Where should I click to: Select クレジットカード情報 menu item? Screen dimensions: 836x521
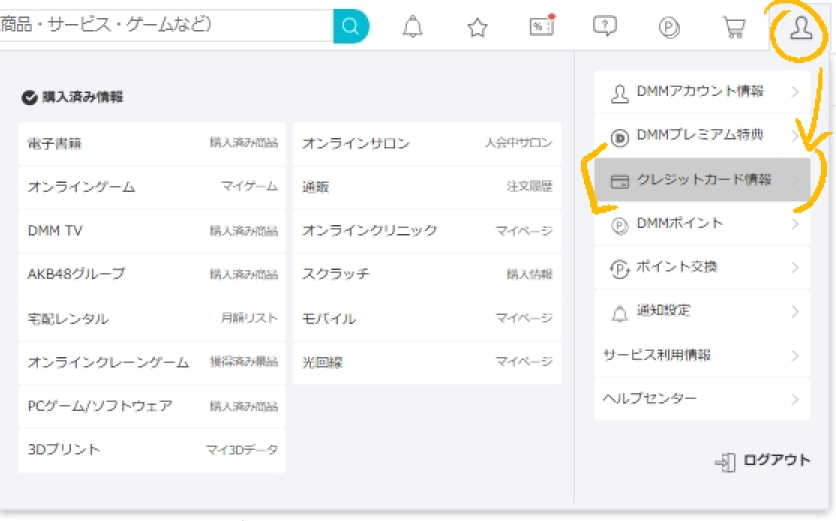click(x=702, y=180)
